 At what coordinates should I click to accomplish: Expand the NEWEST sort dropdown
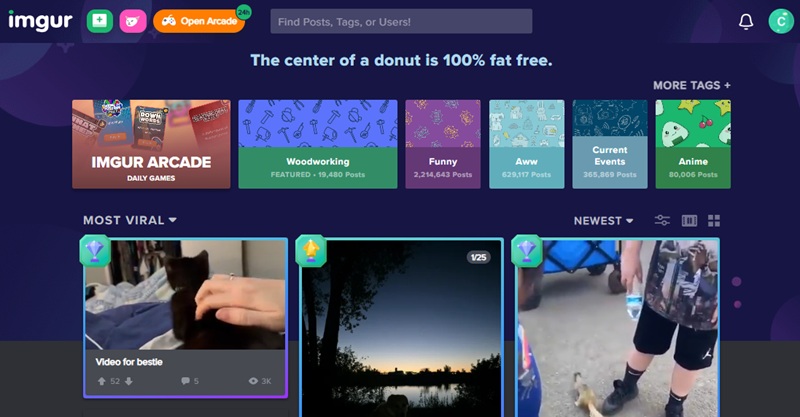(x=603, y=220)
